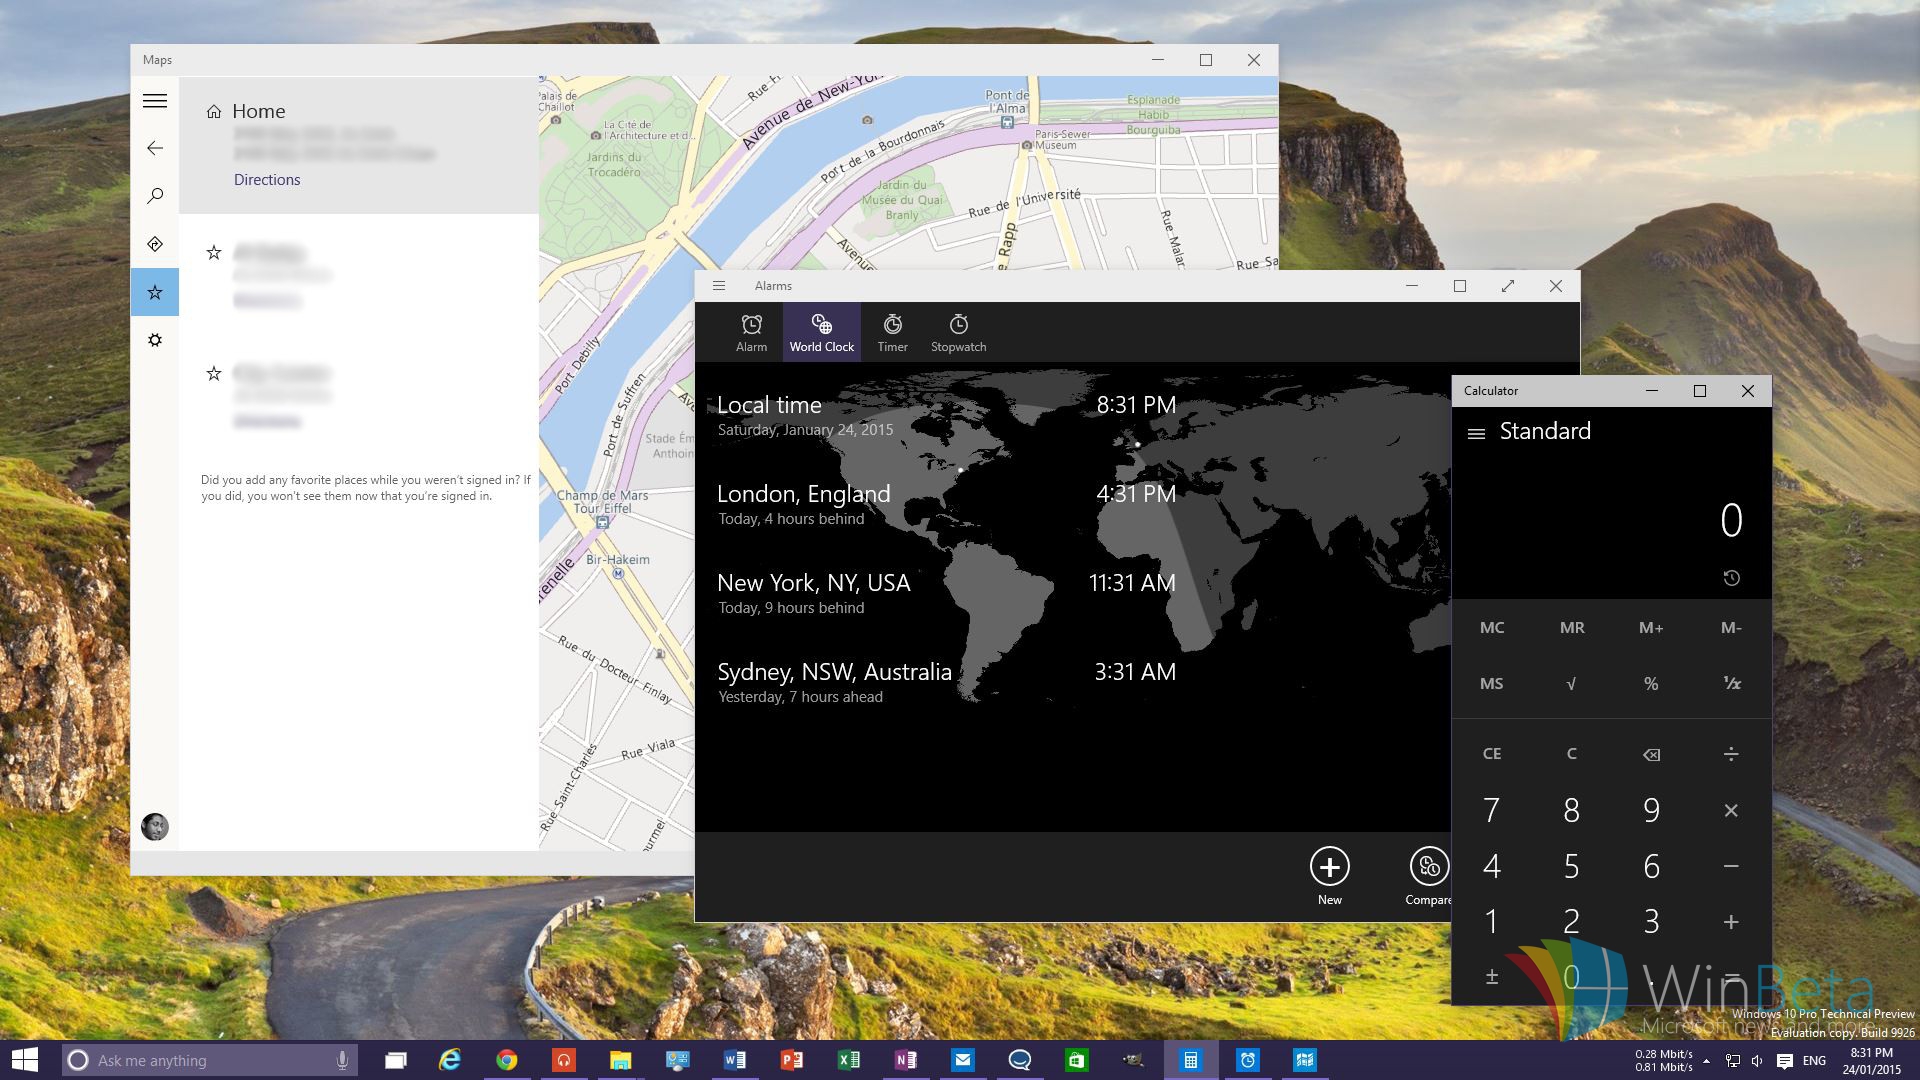Open the Maps hamburger menu

click(155, 101)
